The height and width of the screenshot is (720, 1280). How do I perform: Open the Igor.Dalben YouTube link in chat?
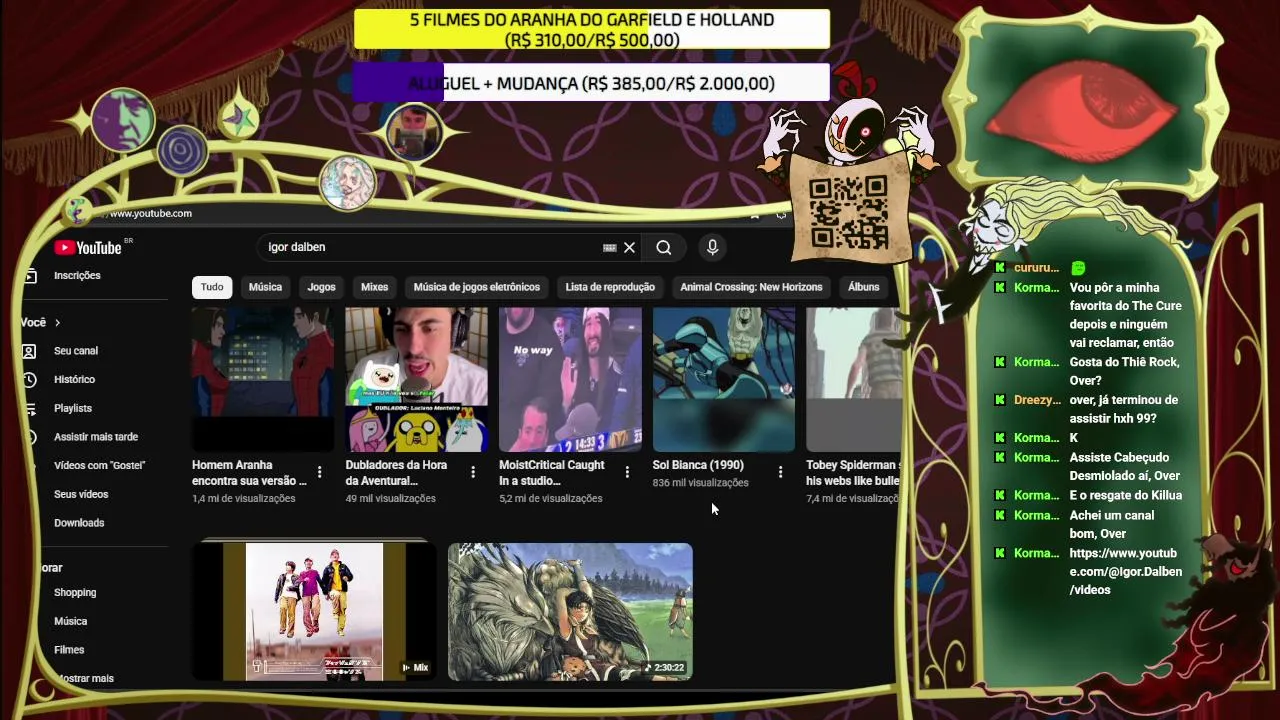point(1126,572)
